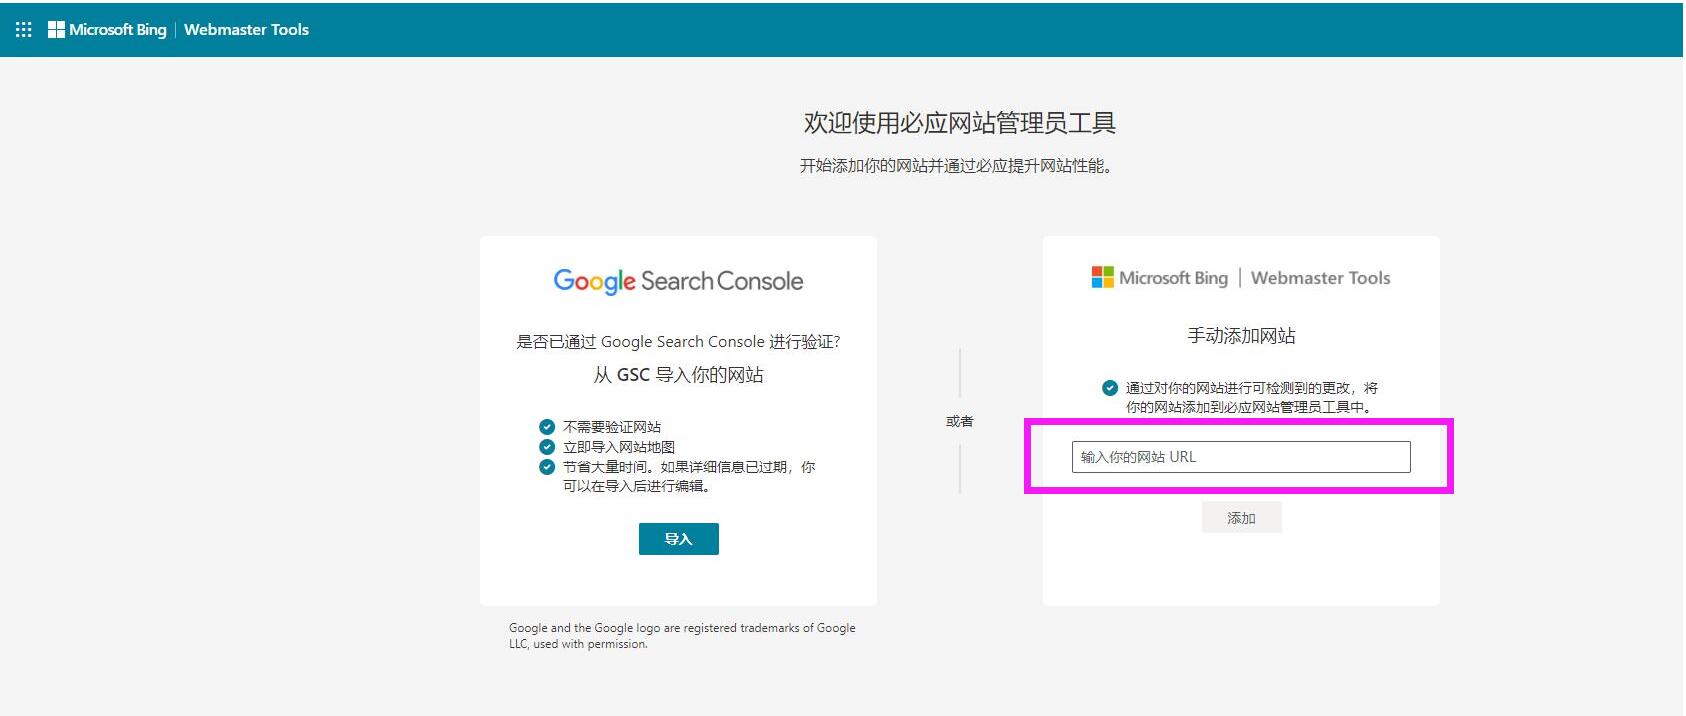This screenshot has width=1686, height=716.
Task: Click the checkmark beside 通过对你的网站进行可检测到的更改
Action: 1110,388
